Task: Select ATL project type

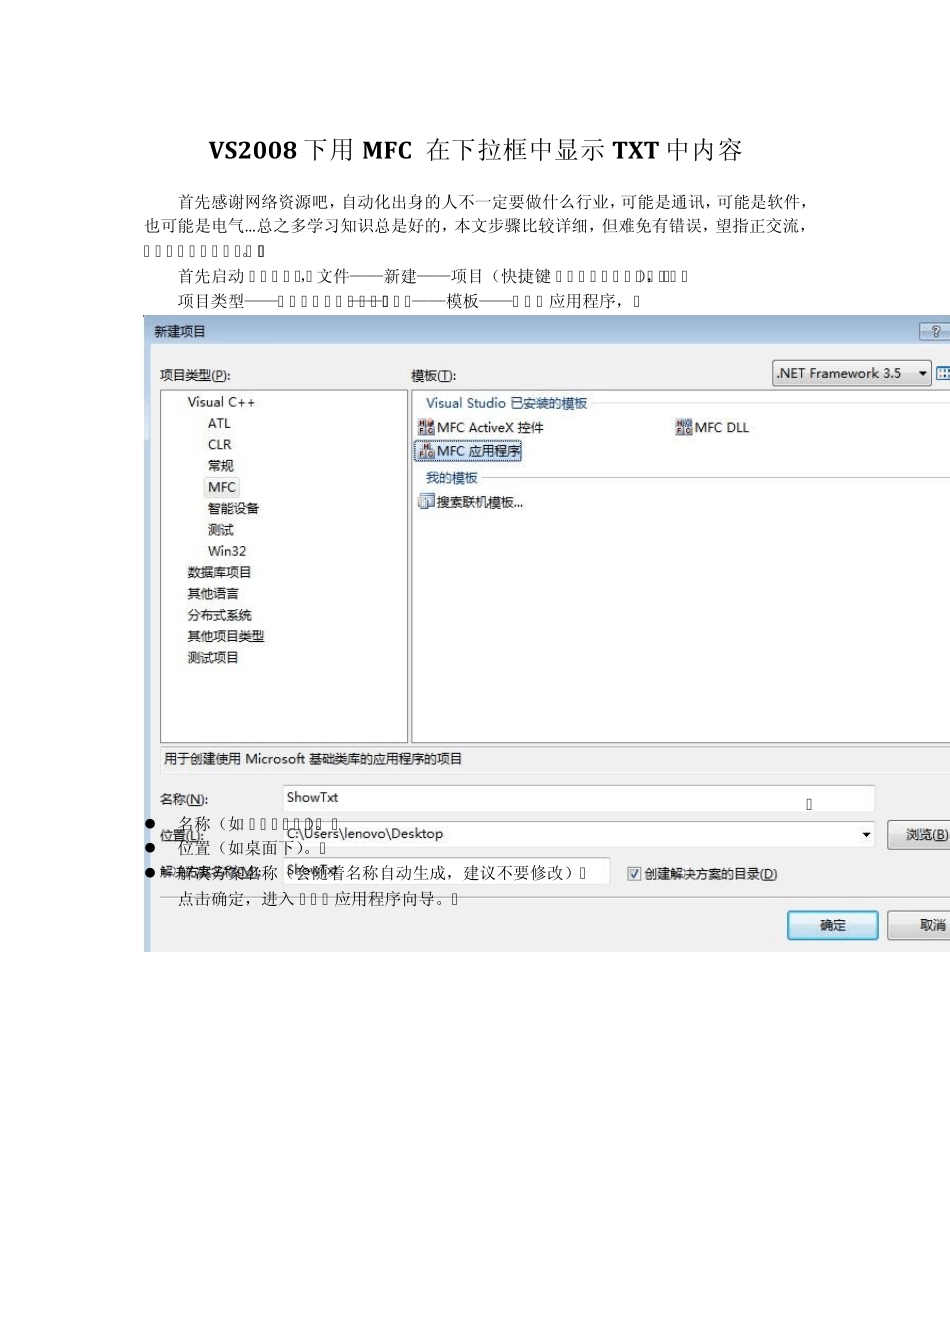Action: (x=219, y=423)
